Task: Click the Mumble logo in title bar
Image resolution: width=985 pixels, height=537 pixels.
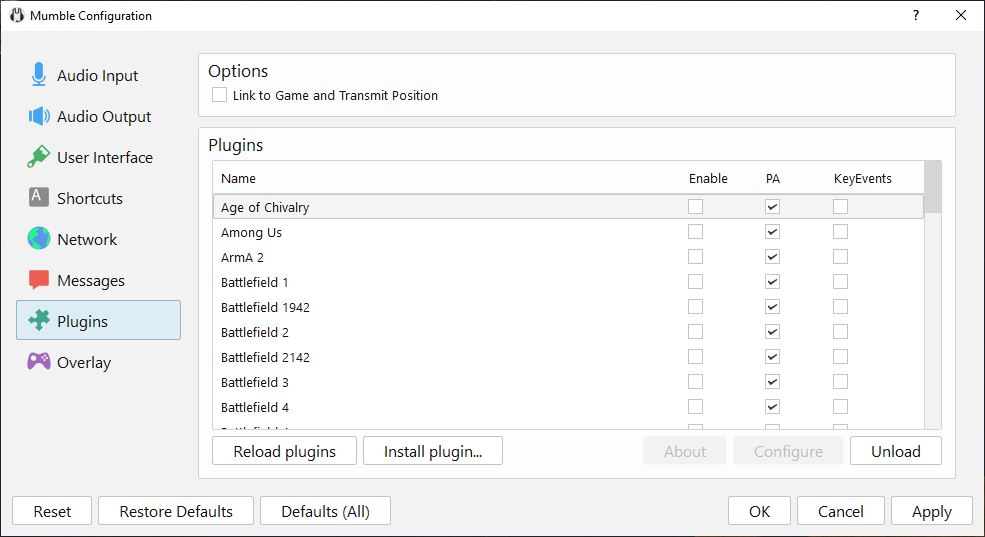Action: coord(16,15)
